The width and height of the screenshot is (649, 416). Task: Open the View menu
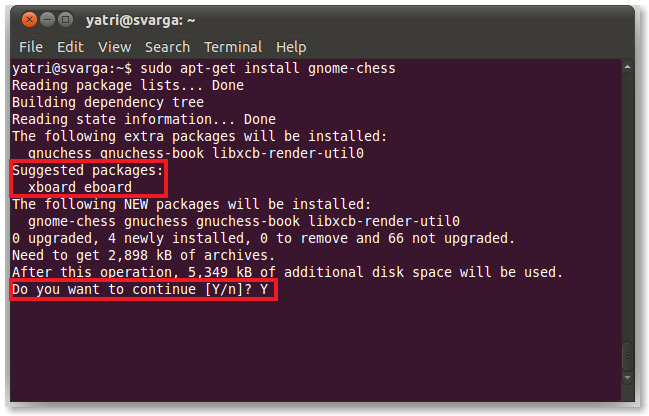pos(114,47)
